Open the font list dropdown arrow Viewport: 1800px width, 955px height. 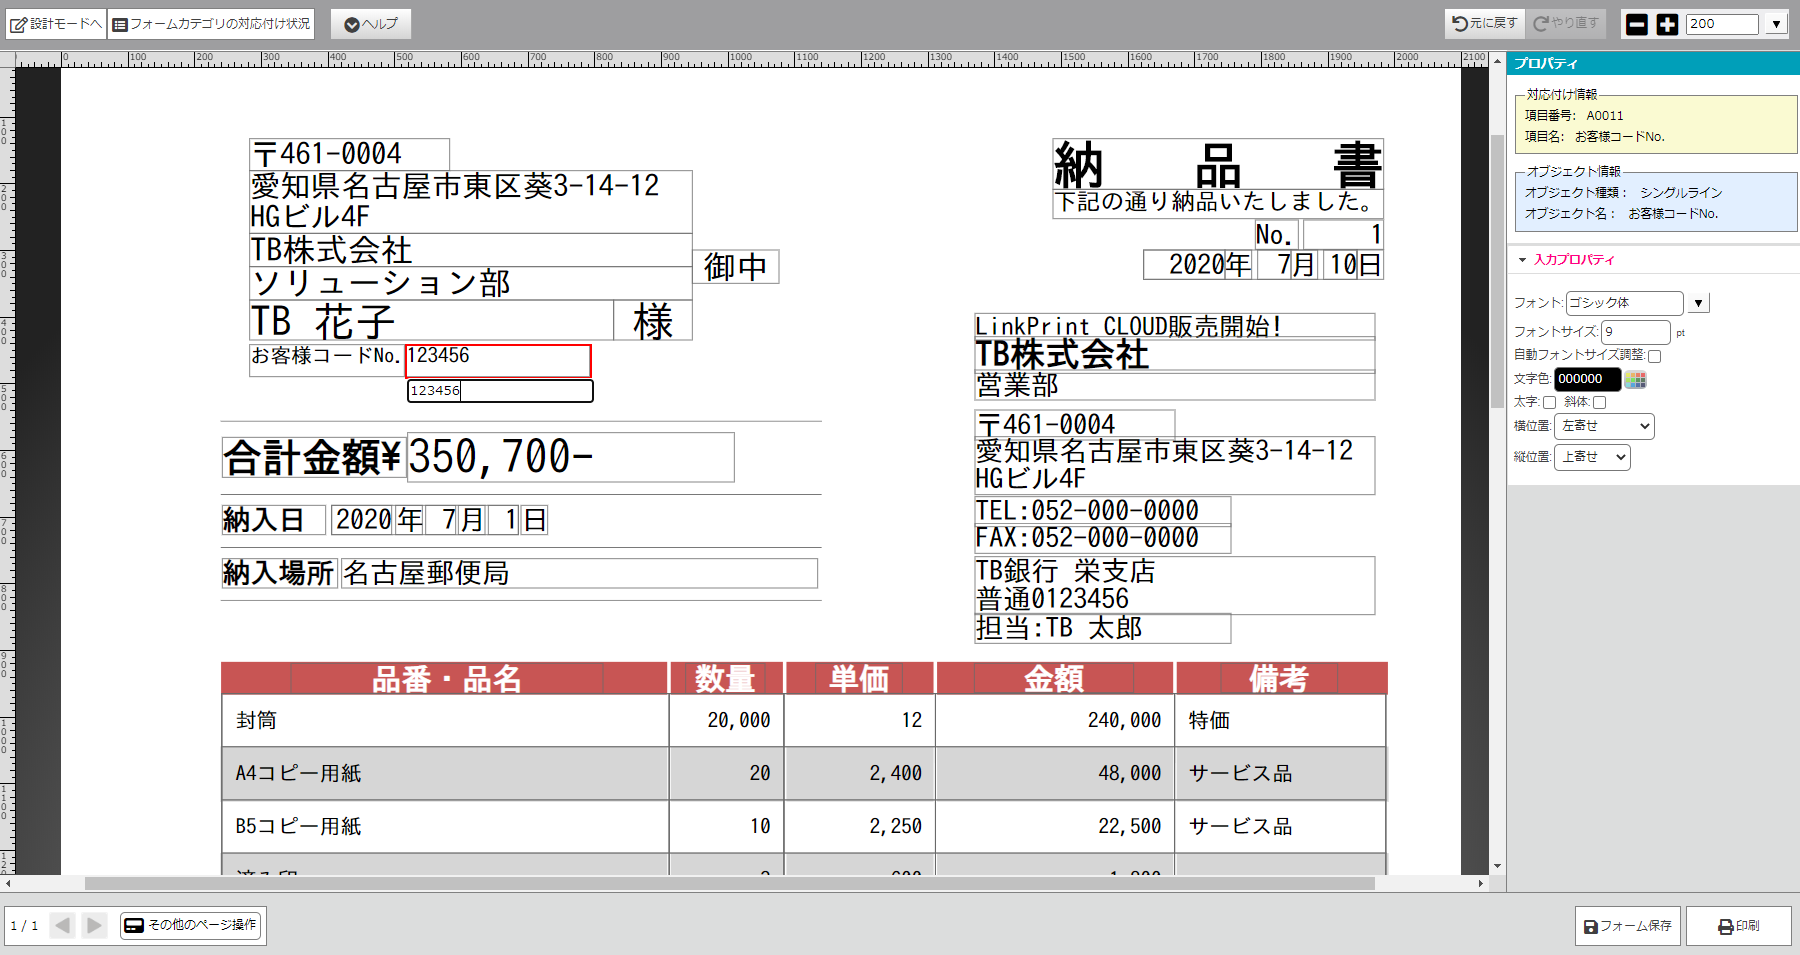[x=1699, y=303]
